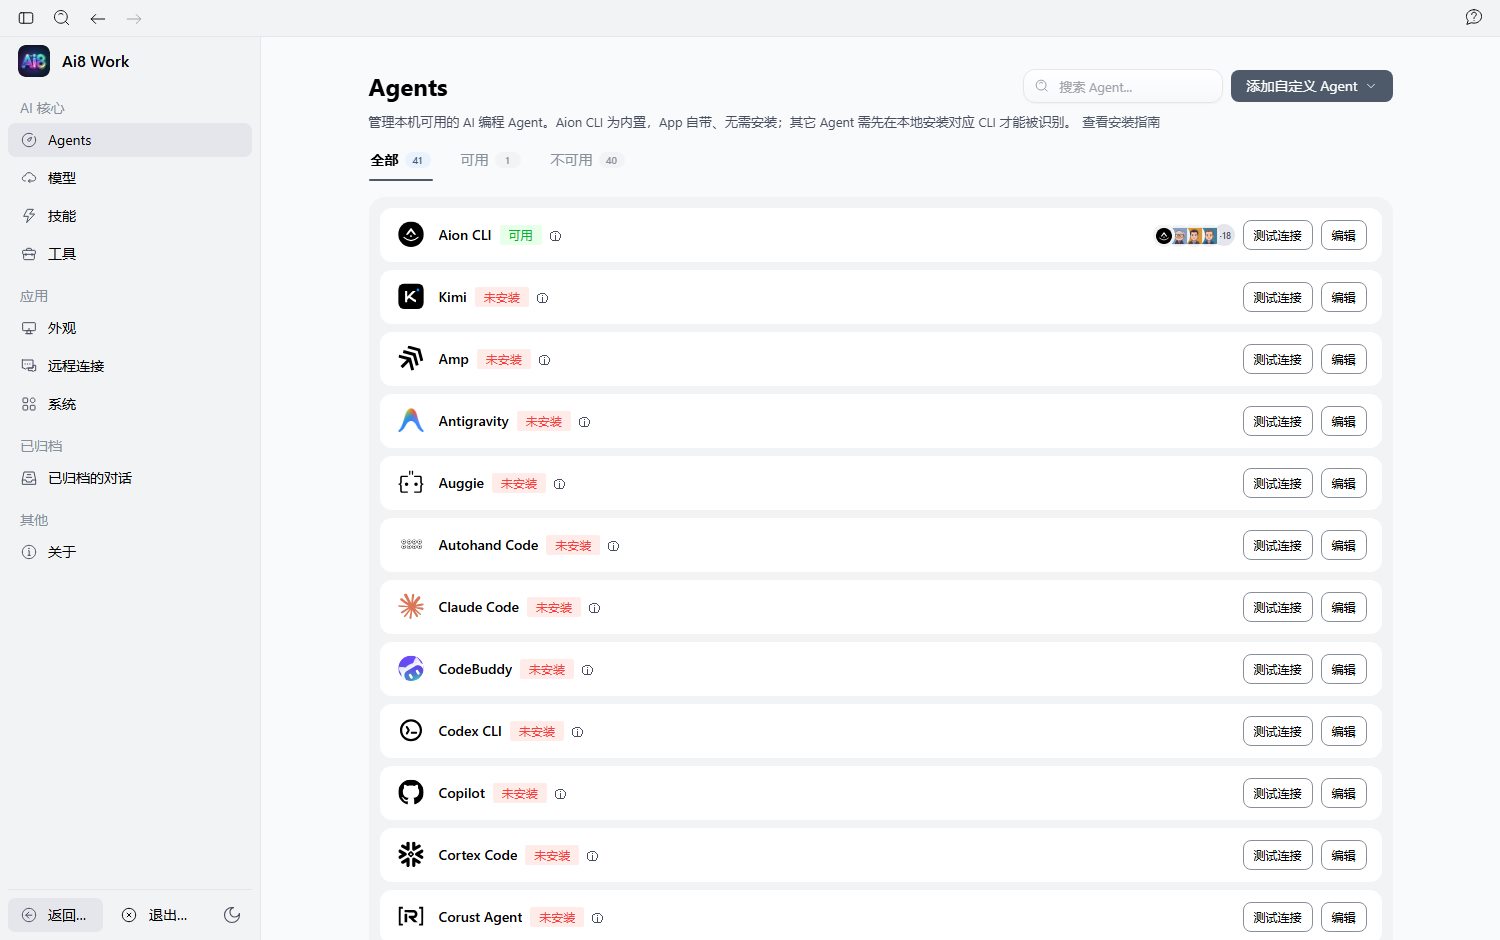1500x940 pixels.
Task: Show info icon next to Antigravity
Action: click(x=585, y=422)
